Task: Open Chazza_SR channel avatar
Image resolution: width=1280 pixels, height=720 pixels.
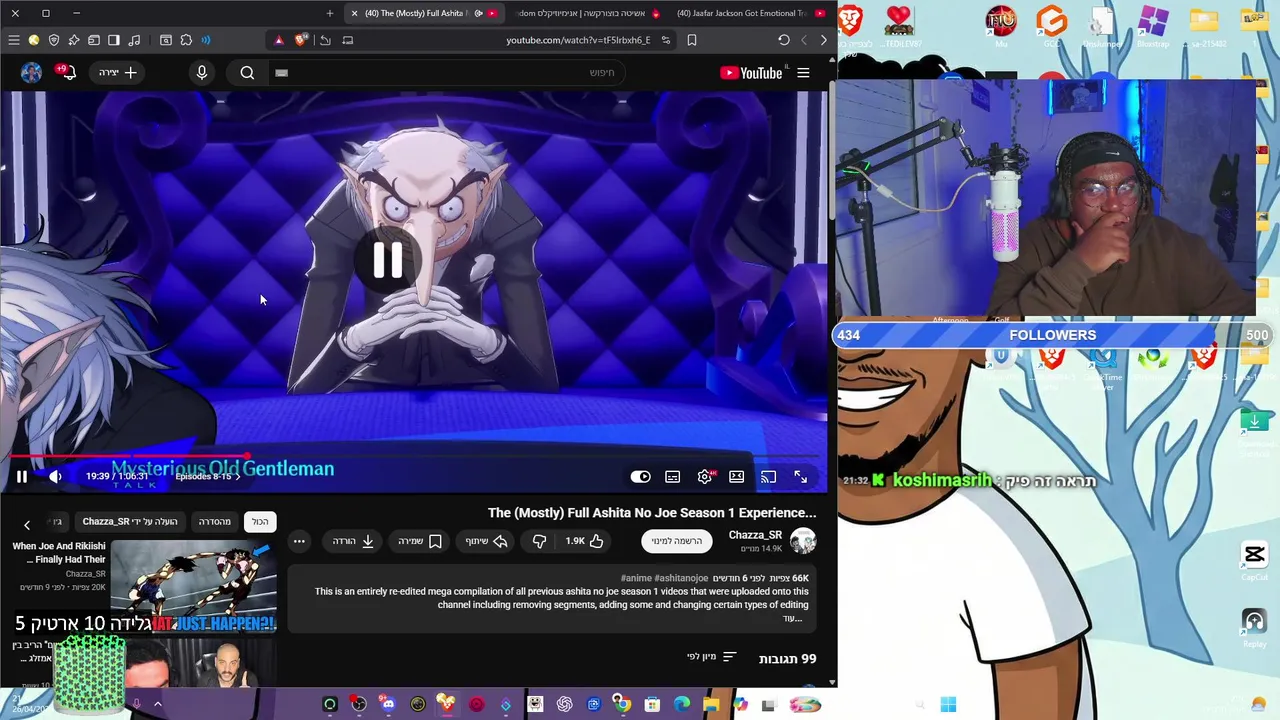Action: click(803, 541)
